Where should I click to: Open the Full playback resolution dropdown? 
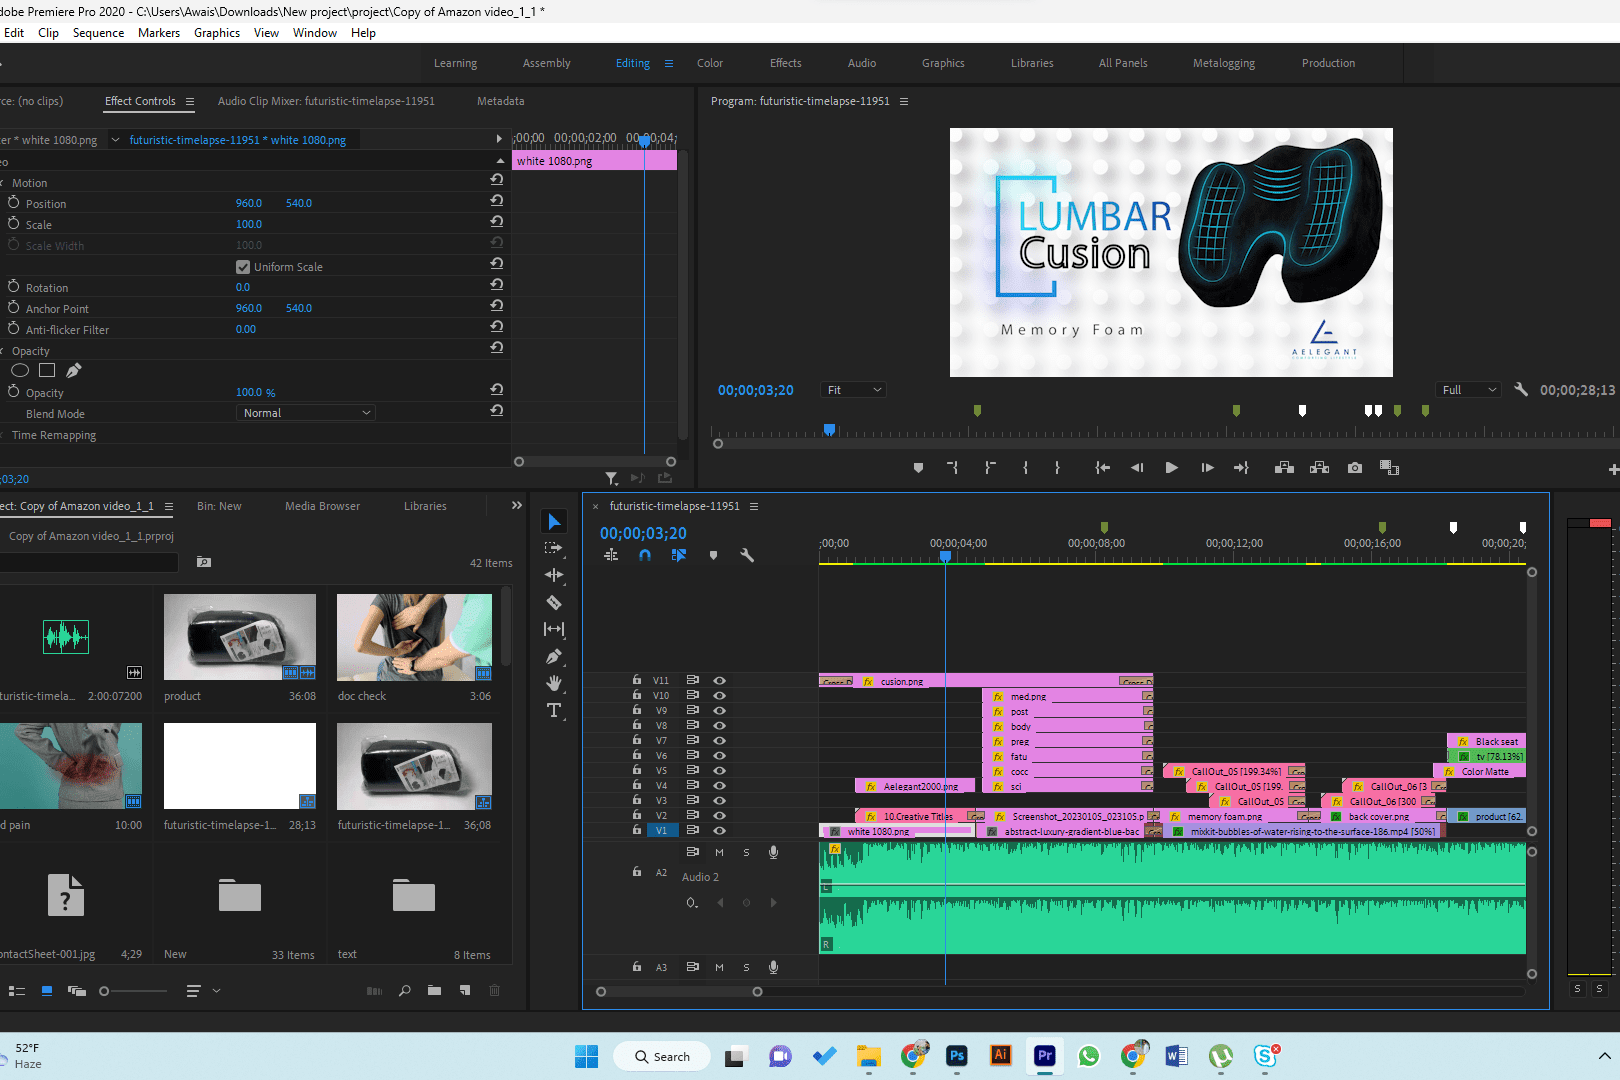(1468, 390)
